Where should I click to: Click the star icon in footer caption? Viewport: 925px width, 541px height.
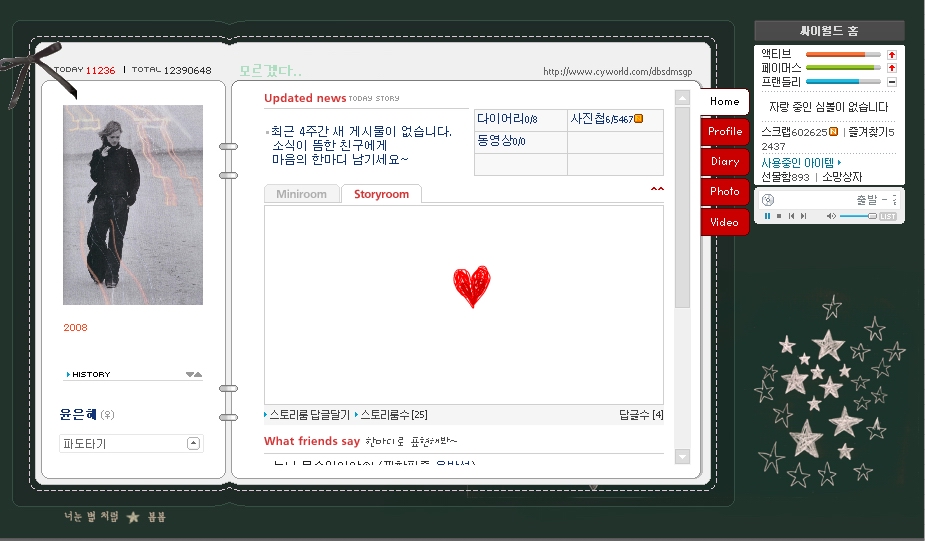pyautogui.click(x=133, y=517)
